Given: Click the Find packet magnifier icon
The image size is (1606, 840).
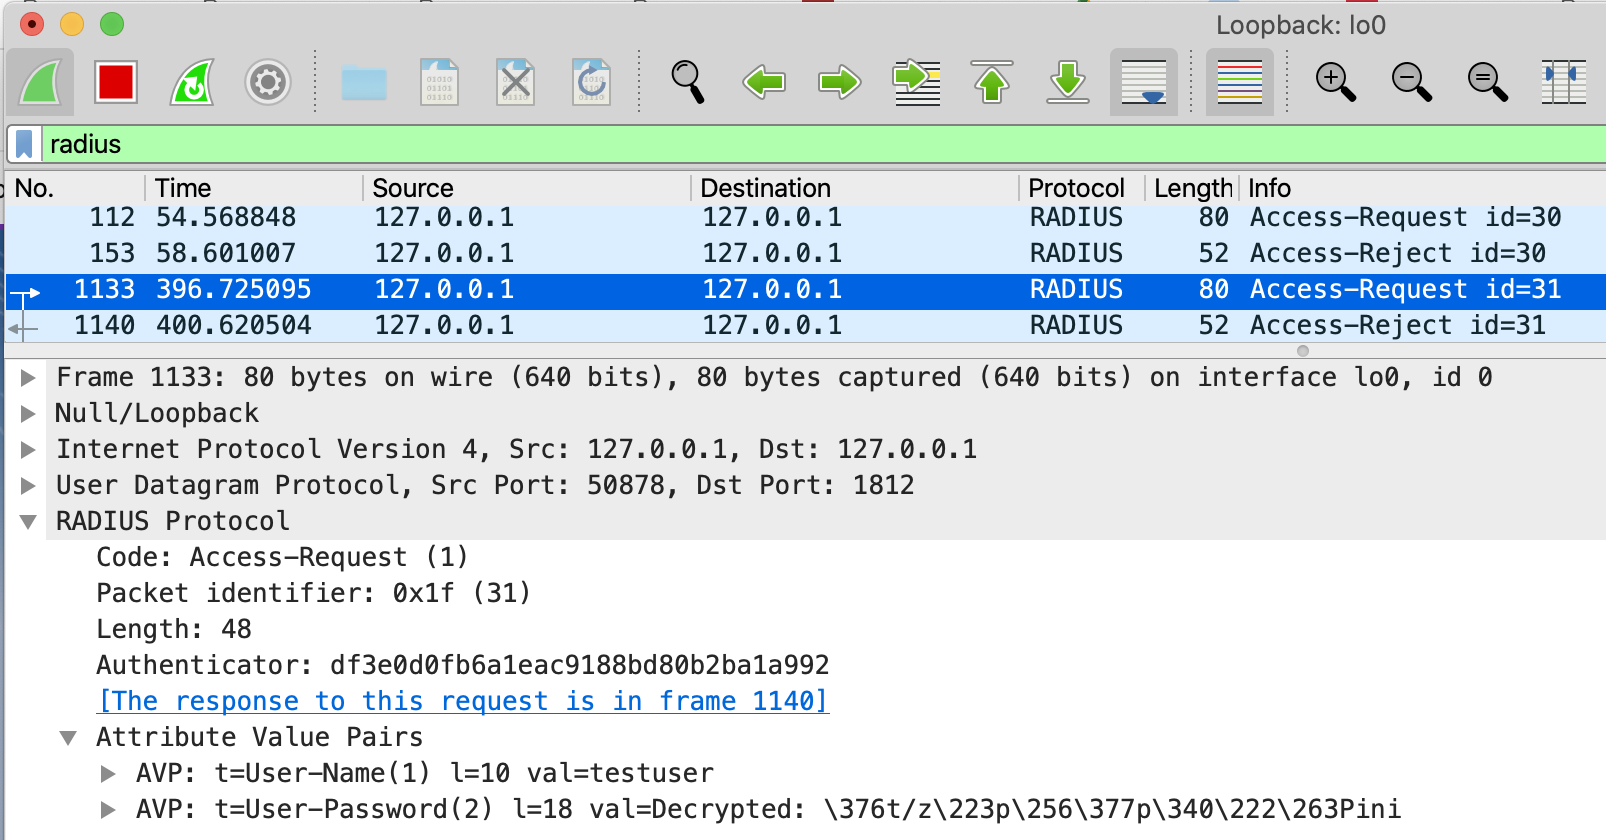Looking at the screenshot, I should coord(688,82).
